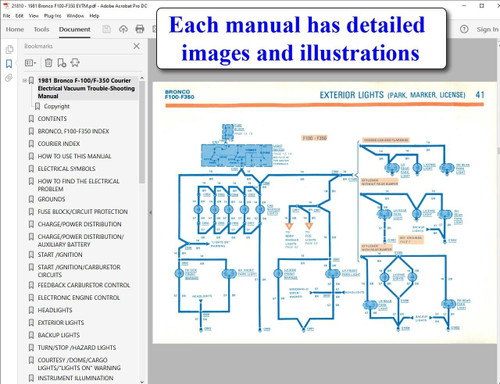
Task: Open the View menu
Action: 34,16
